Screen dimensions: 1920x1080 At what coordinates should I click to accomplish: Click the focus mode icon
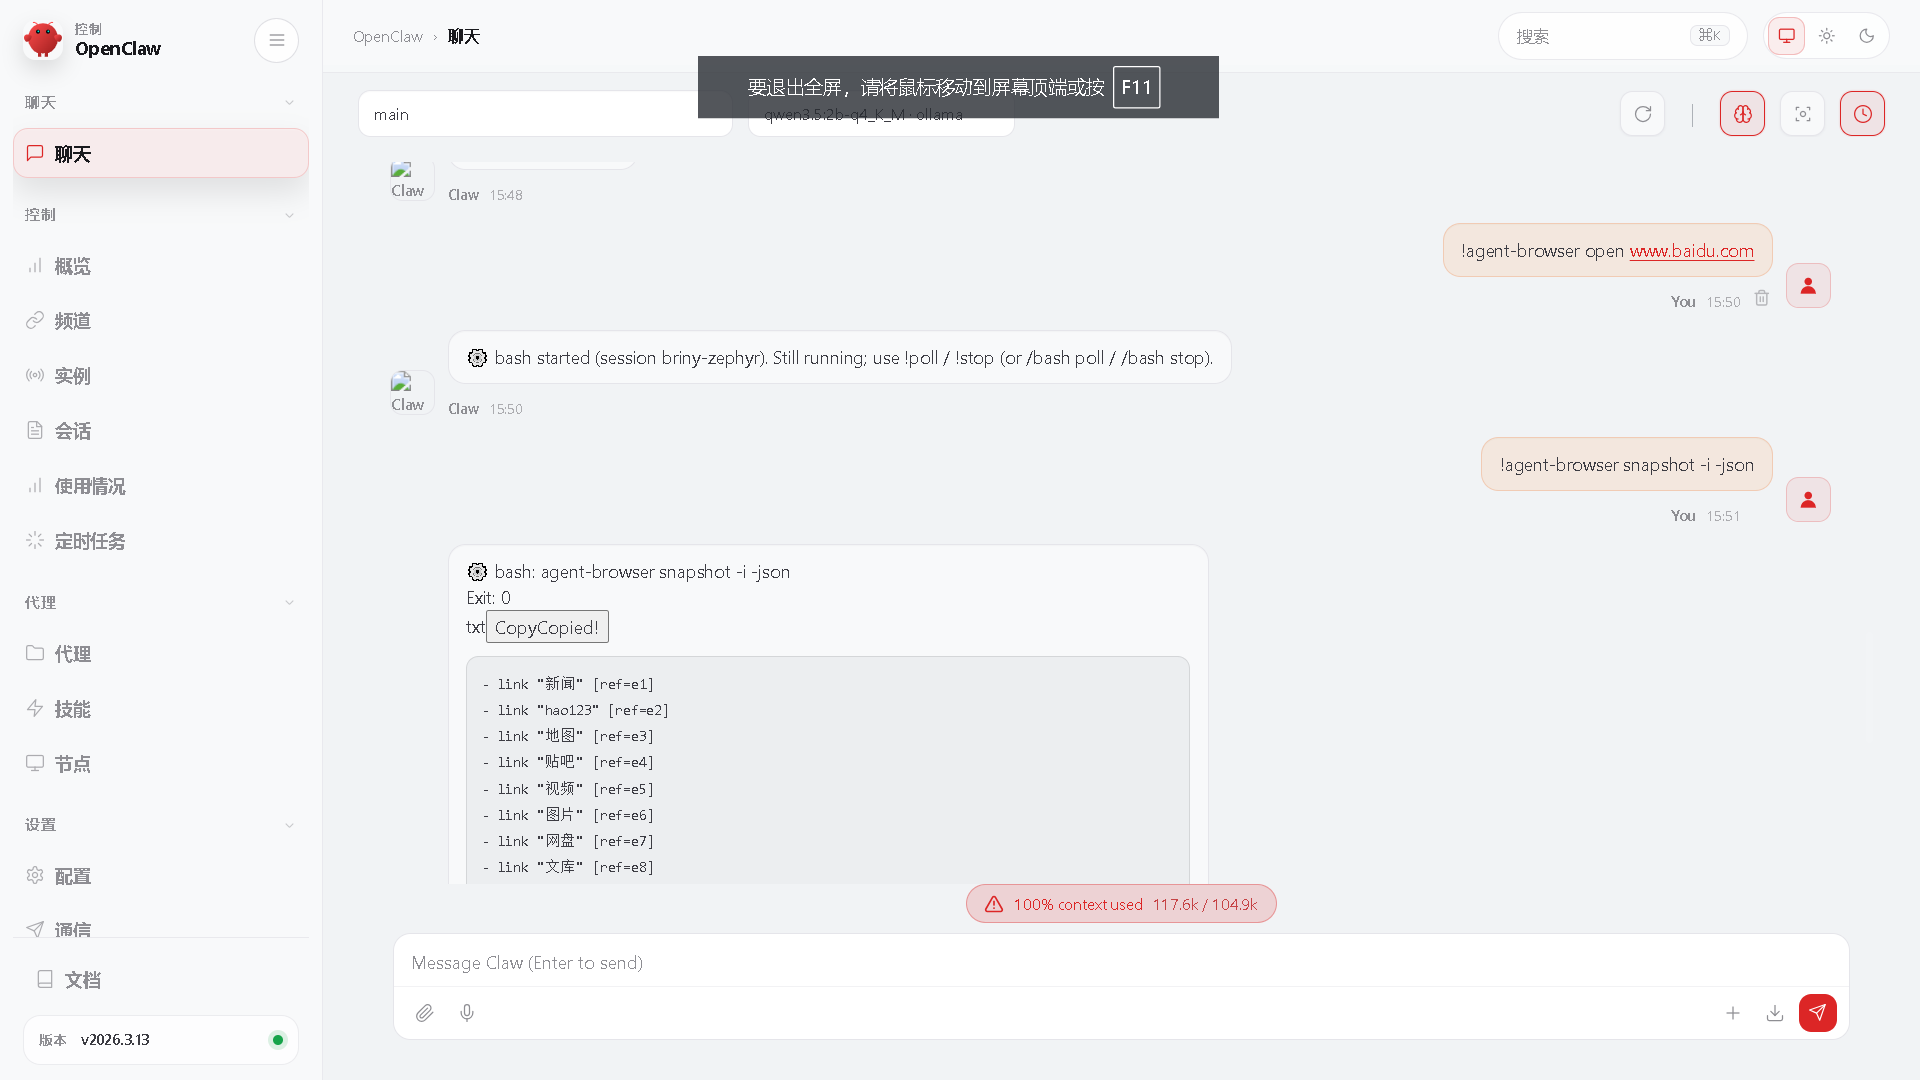pos(1802,114)
